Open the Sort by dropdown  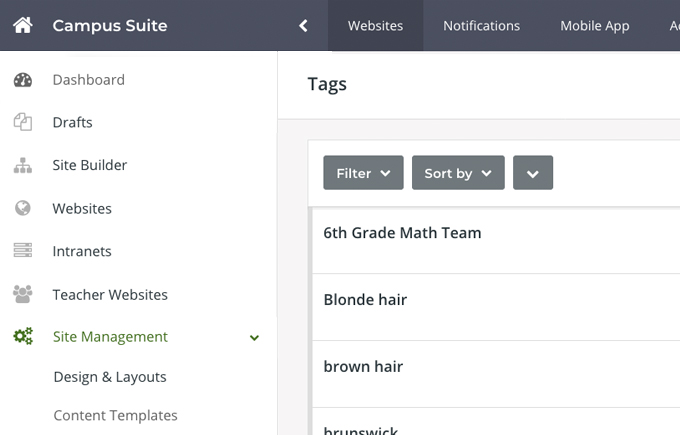(x=457, y=173)
